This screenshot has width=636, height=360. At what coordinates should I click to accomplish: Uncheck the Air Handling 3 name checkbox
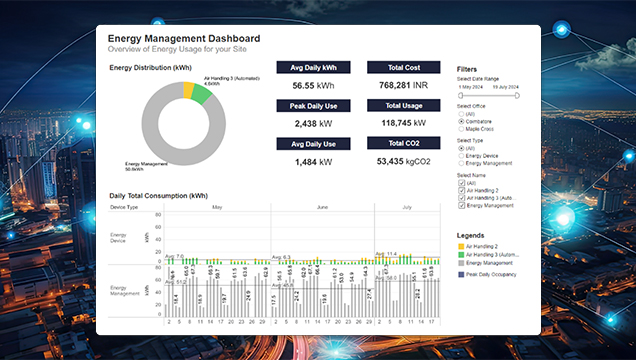point(462,198)
